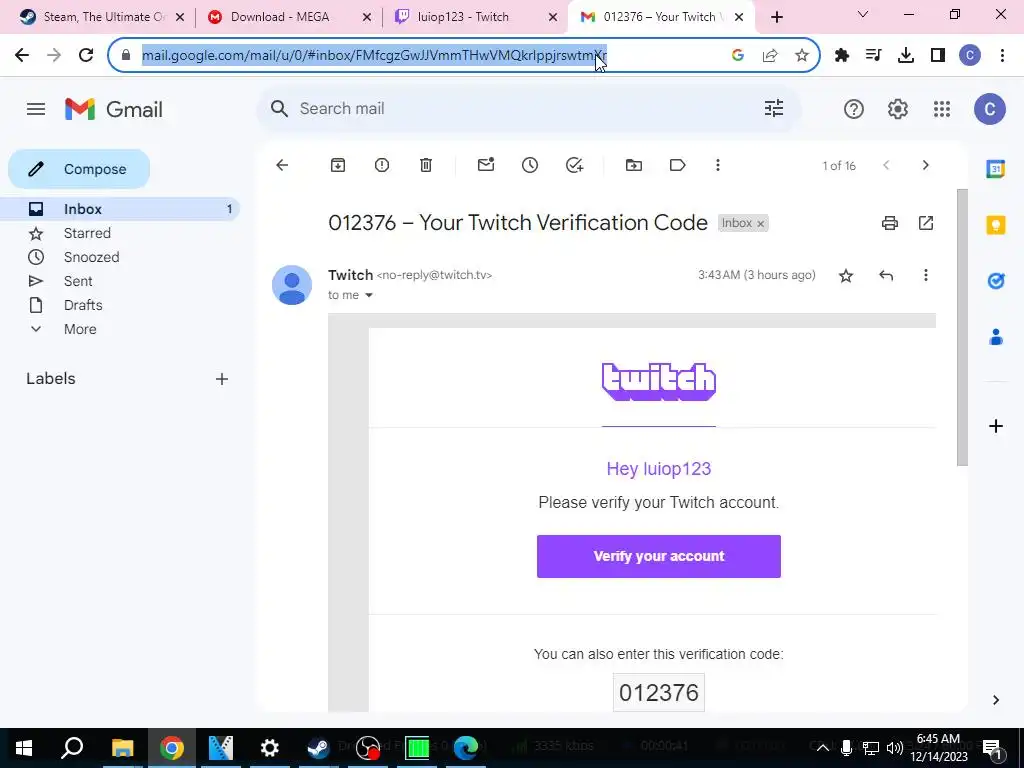Image resolution: width=1024 pixels, height=768 pixels.
Task: Toggle Chrome side panel
Action: pos(938,56)
